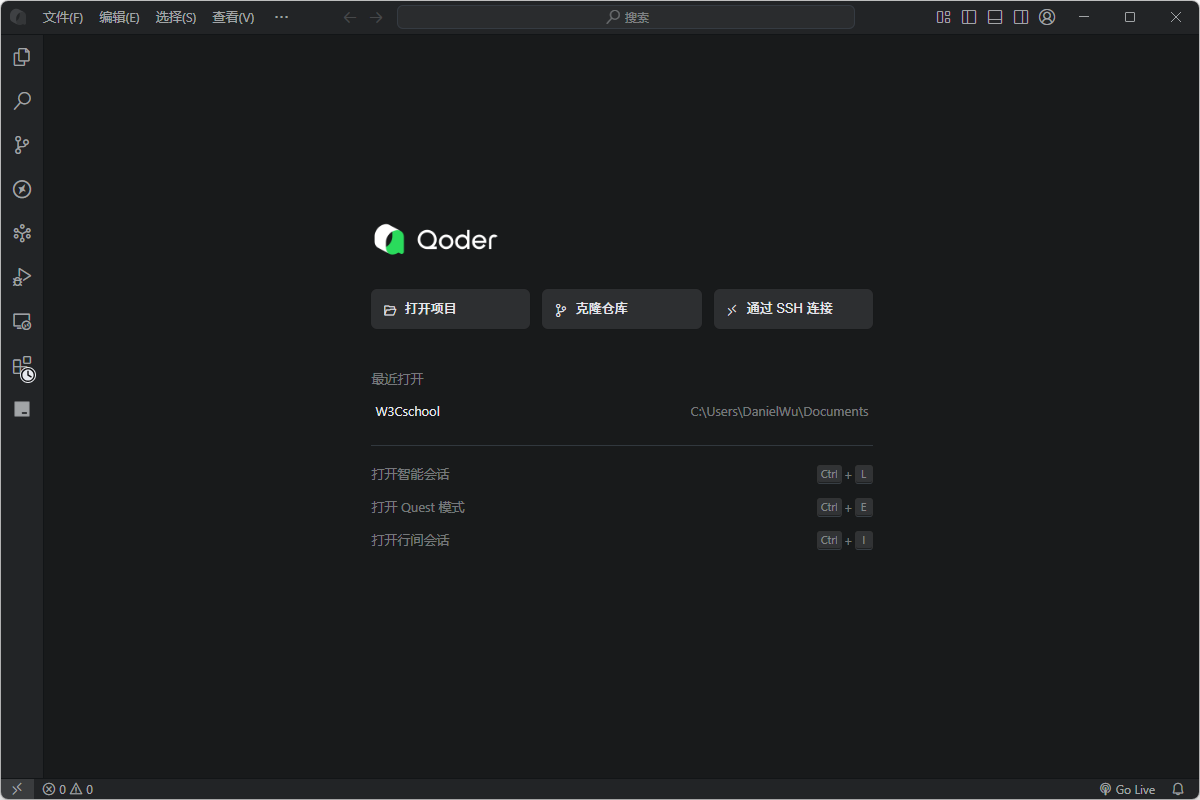The image size is (1200, 800).
Task: Open Run and Debug view
Action: [x=22, y=277]
